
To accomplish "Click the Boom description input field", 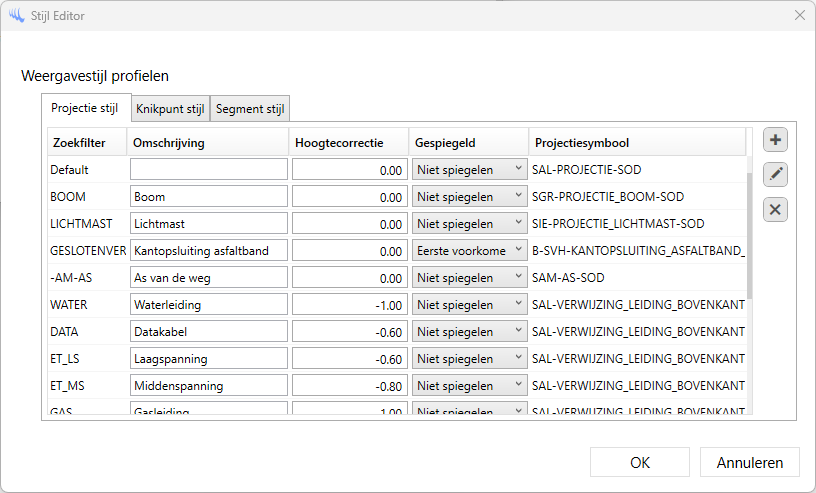I will point(208,197).
